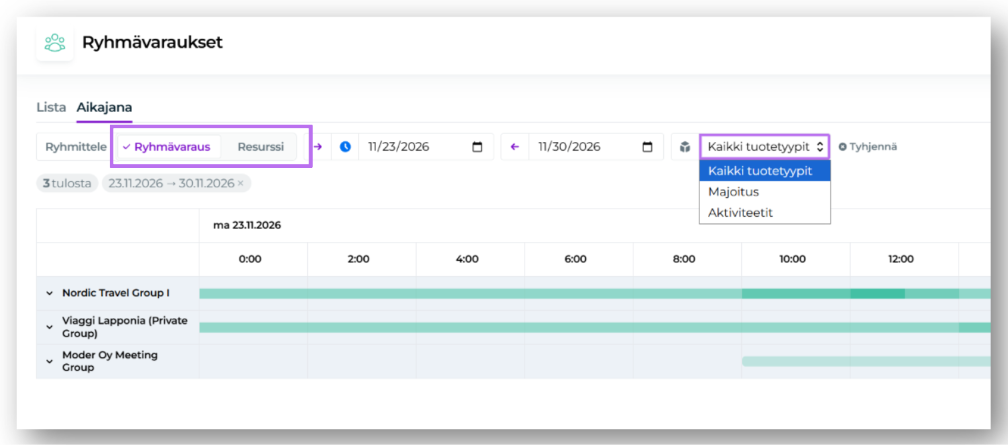This screenshot has width=1008, height=445.
Task: Click the 4:00 time column header
Action: [467, 259]
